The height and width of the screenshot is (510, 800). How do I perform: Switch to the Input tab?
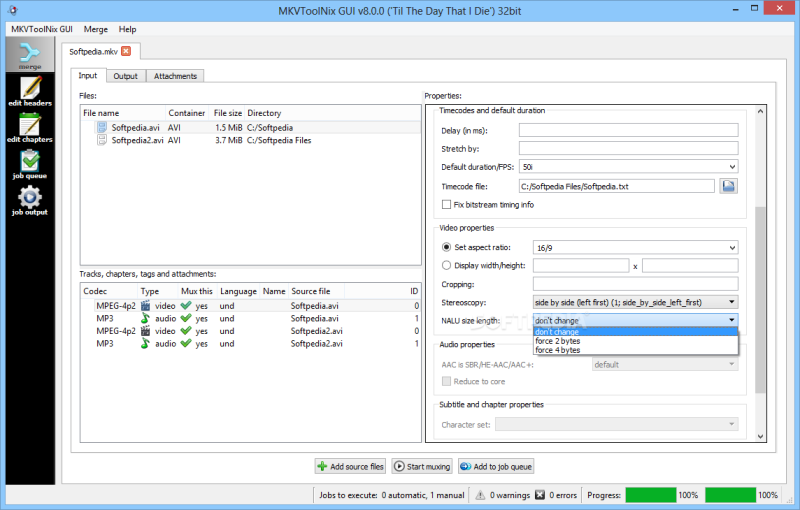point(88,75)
